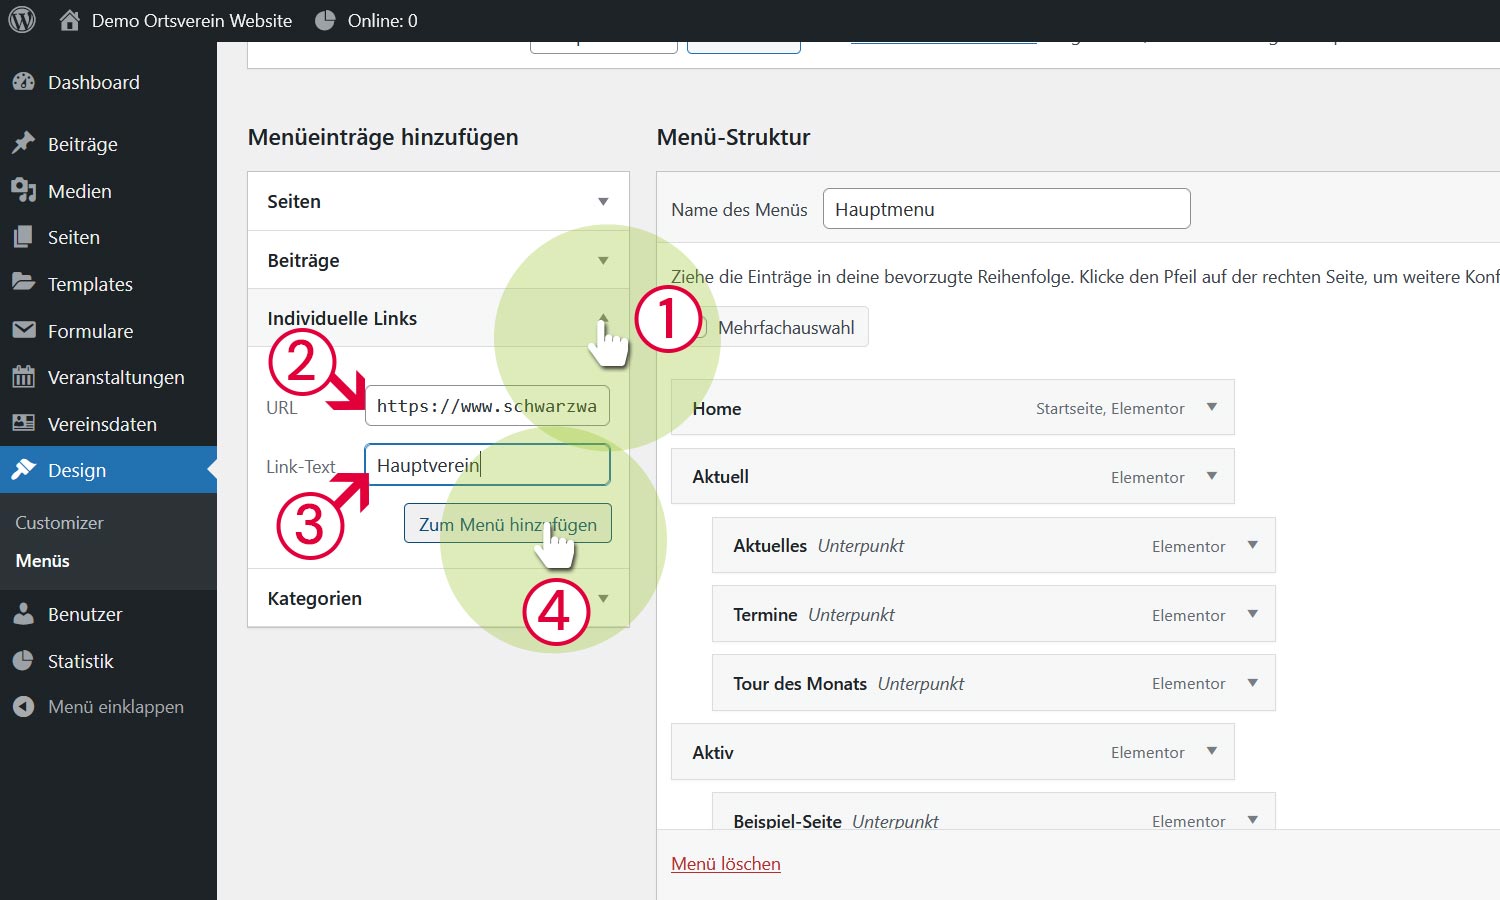Click the Dashboard gauge icon

(24, 82)
